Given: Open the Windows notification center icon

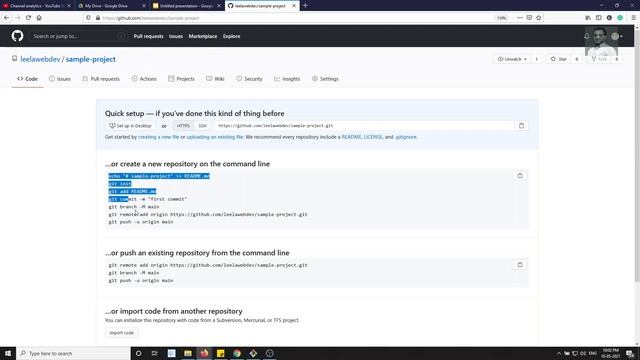Looking at the screenshot, I should 630,353.
